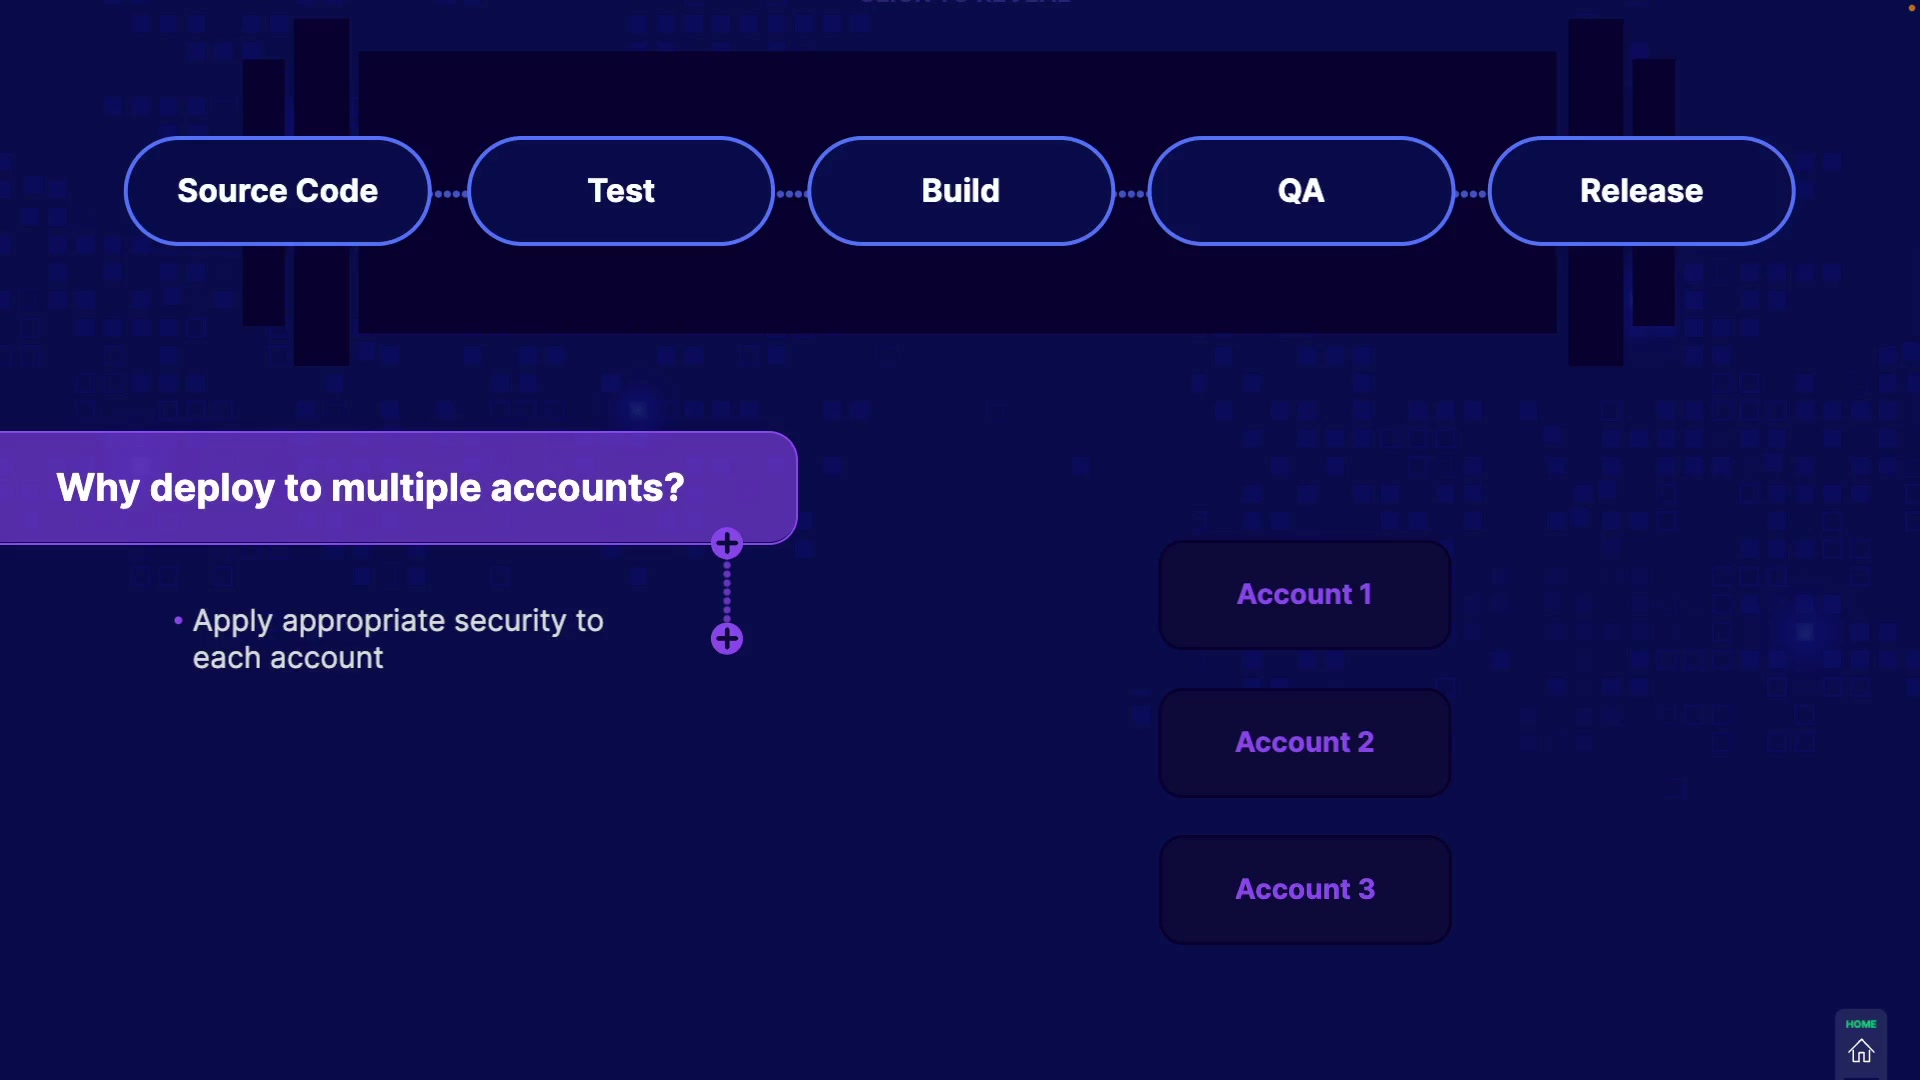This screenshot has height=1080, width=1920.
Task: Click dotted connector between QA and Release
Action: coord(1472,194)
